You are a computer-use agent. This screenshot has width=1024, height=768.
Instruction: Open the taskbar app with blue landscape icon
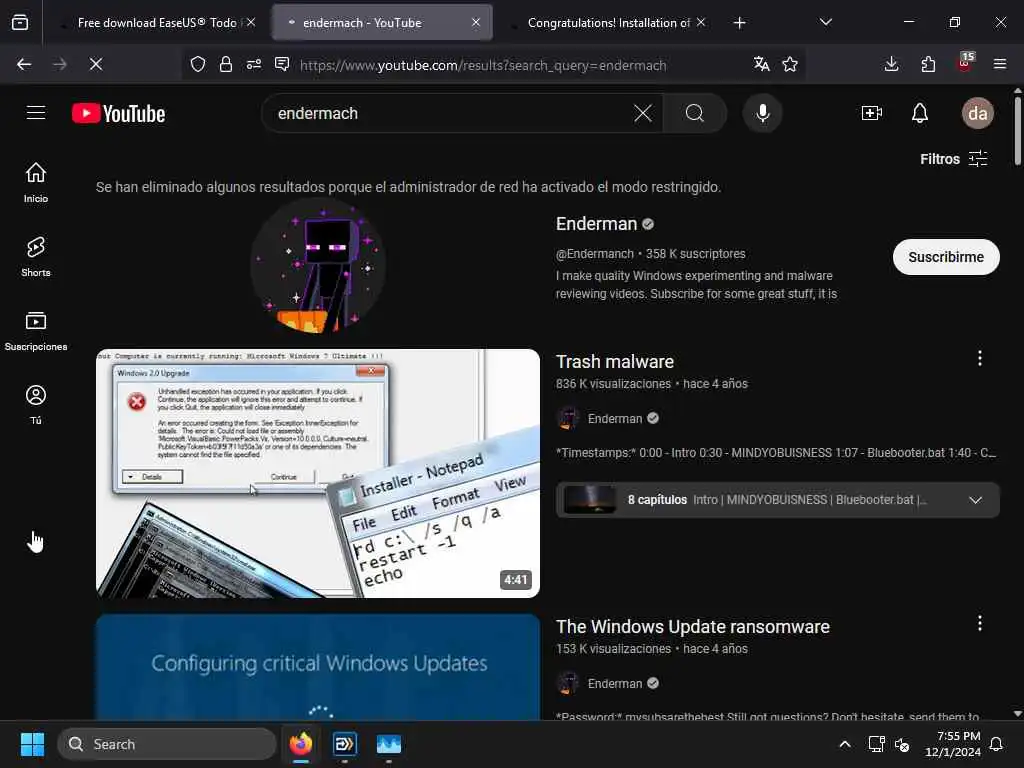(389, 744)
